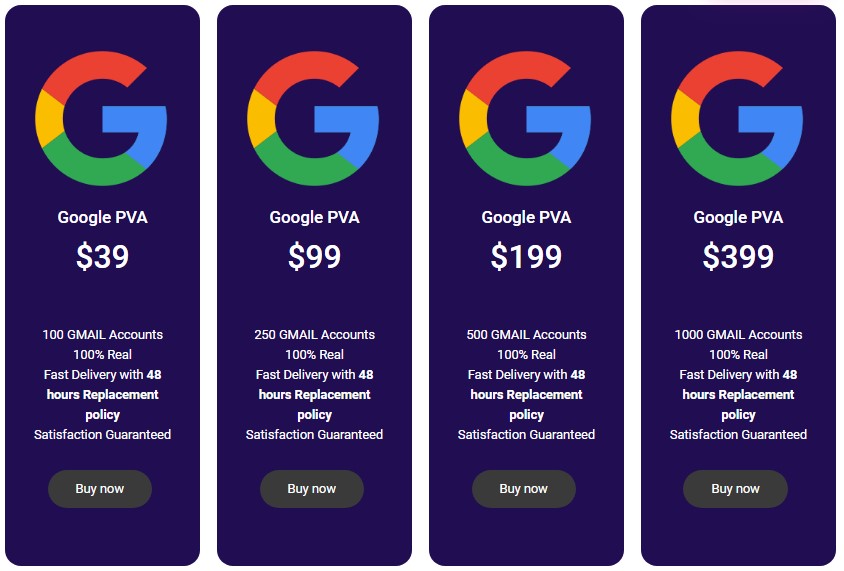This screenshot has height=571, width=844.
Task: Select the $99 price text
Action: [314, 257]
